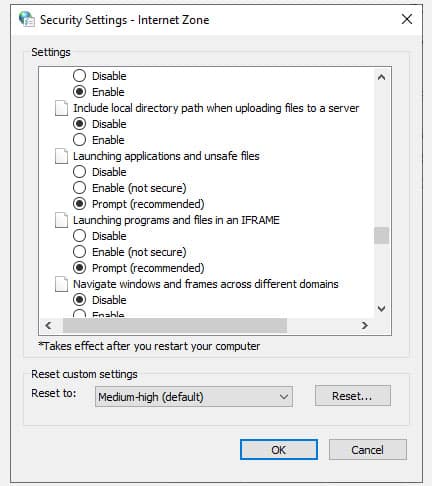This screenshot has width=432, height=486.
Task: Click the vertical scrollbar down arrow
Action: 381,309
